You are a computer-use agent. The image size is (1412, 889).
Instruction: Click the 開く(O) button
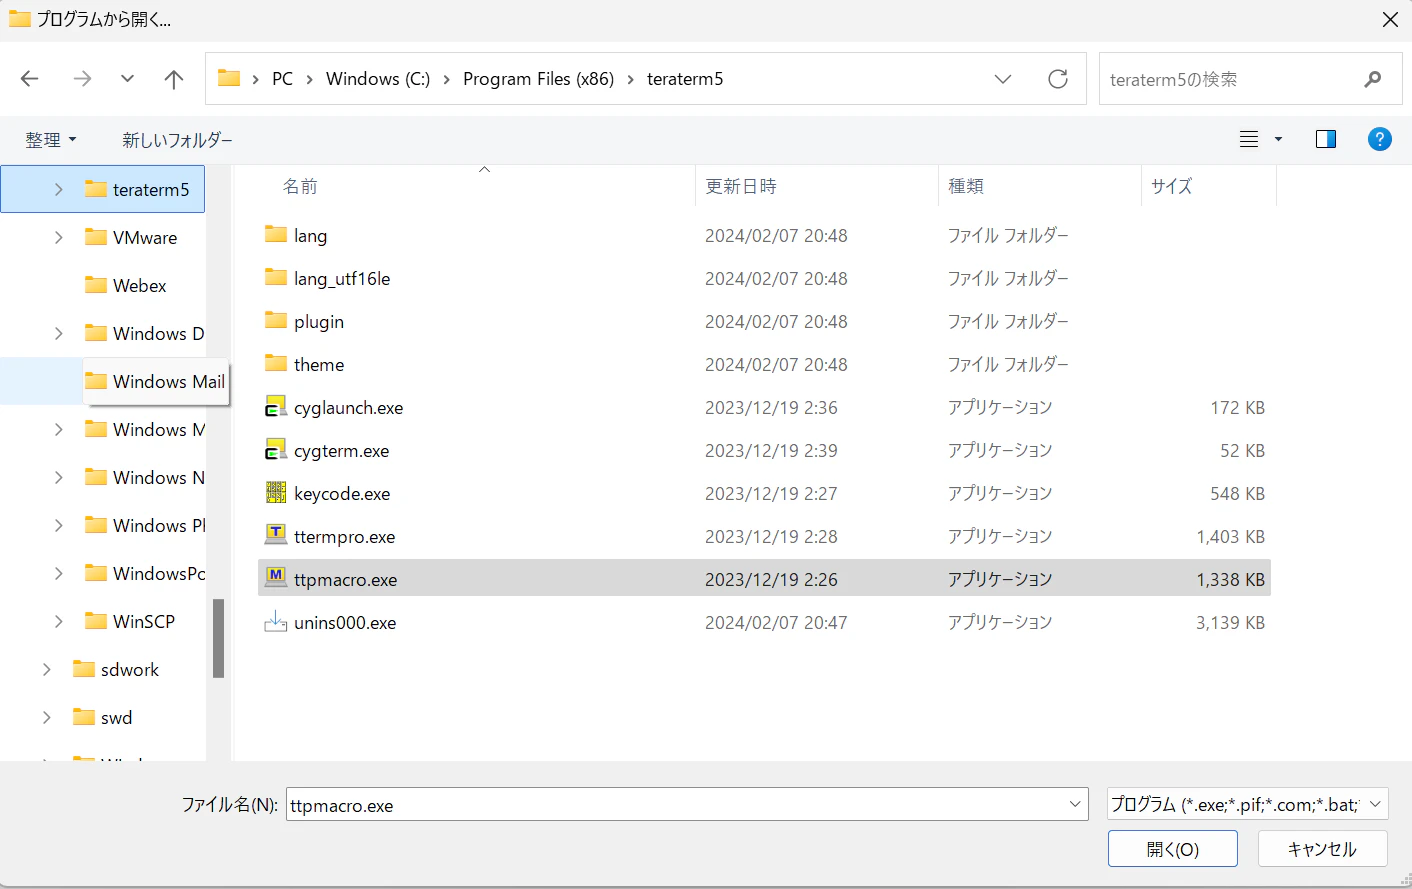[1172, 849]
